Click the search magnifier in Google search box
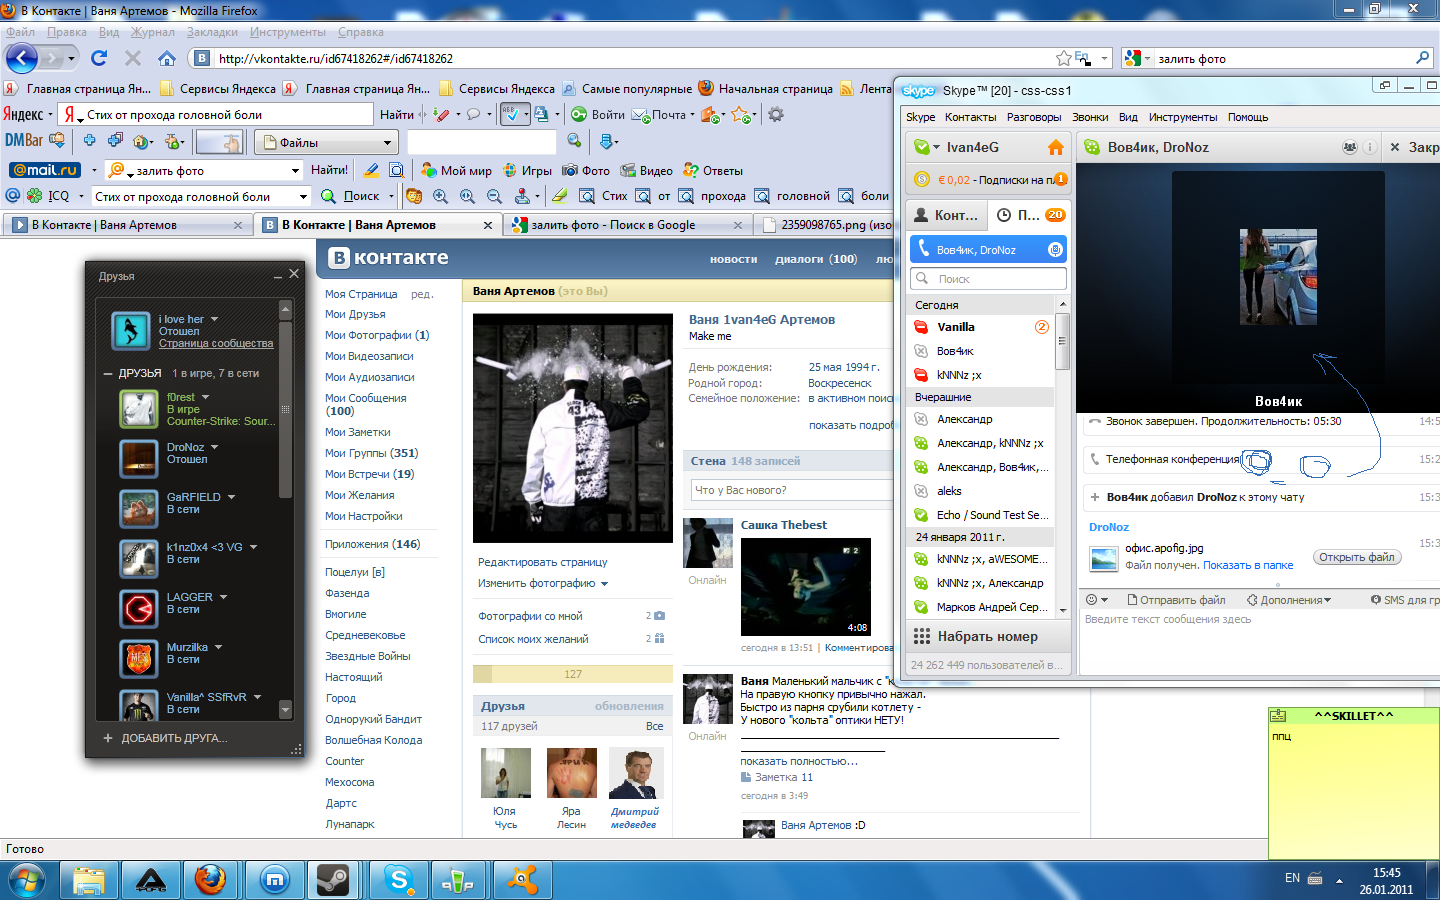Screen dimensions: 1440x900 pos(1422,58)
